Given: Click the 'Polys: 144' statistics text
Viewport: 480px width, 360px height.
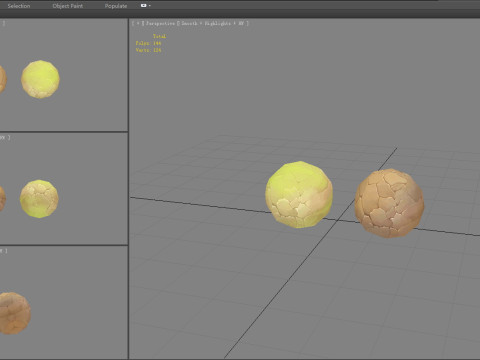Looking at the screenshot, I should [148, 43].
